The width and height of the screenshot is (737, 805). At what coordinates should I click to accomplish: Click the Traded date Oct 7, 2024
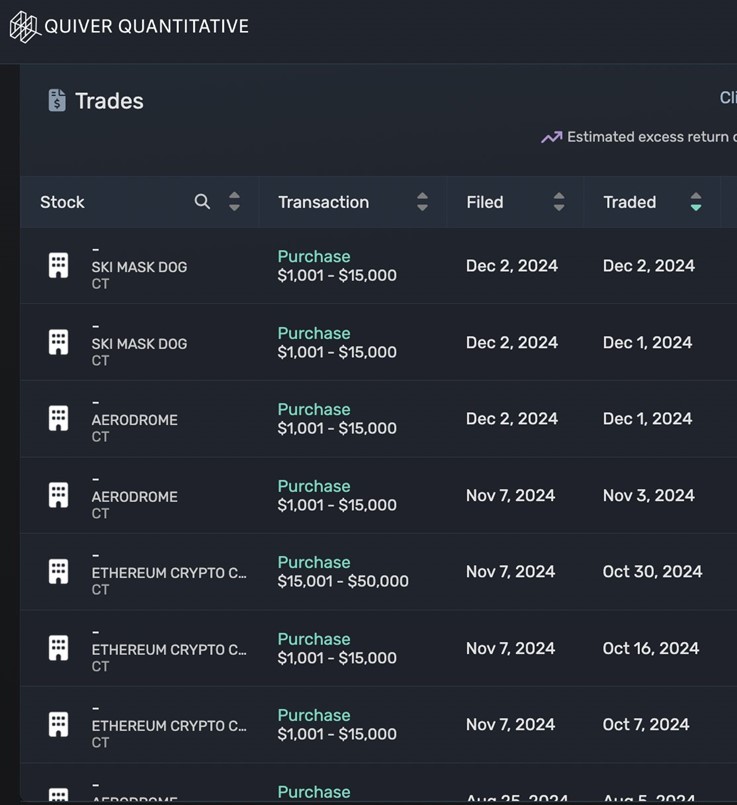pos(646,725)
